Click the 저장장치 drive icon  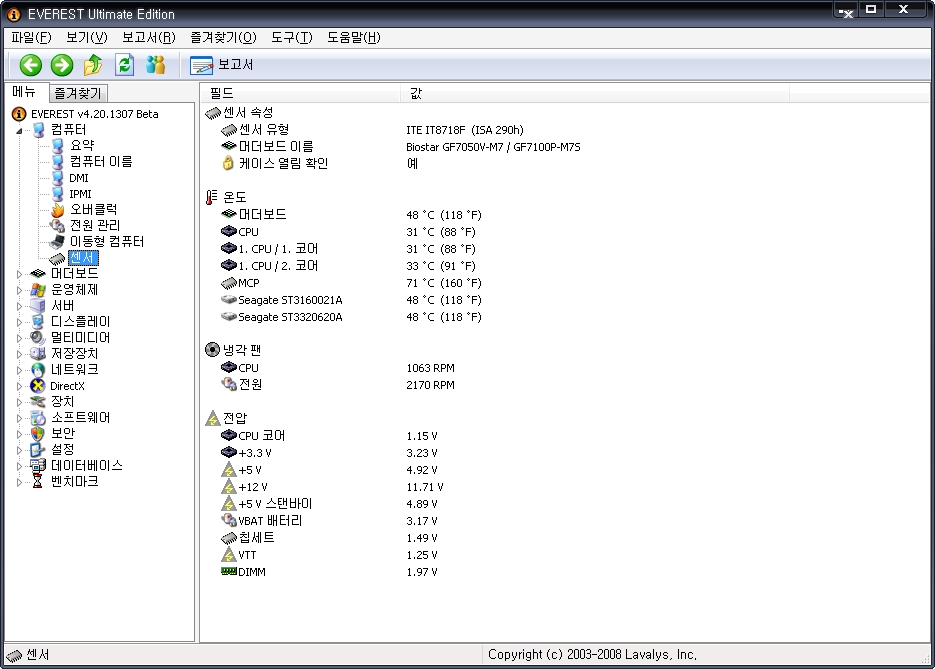click(38, 354)
